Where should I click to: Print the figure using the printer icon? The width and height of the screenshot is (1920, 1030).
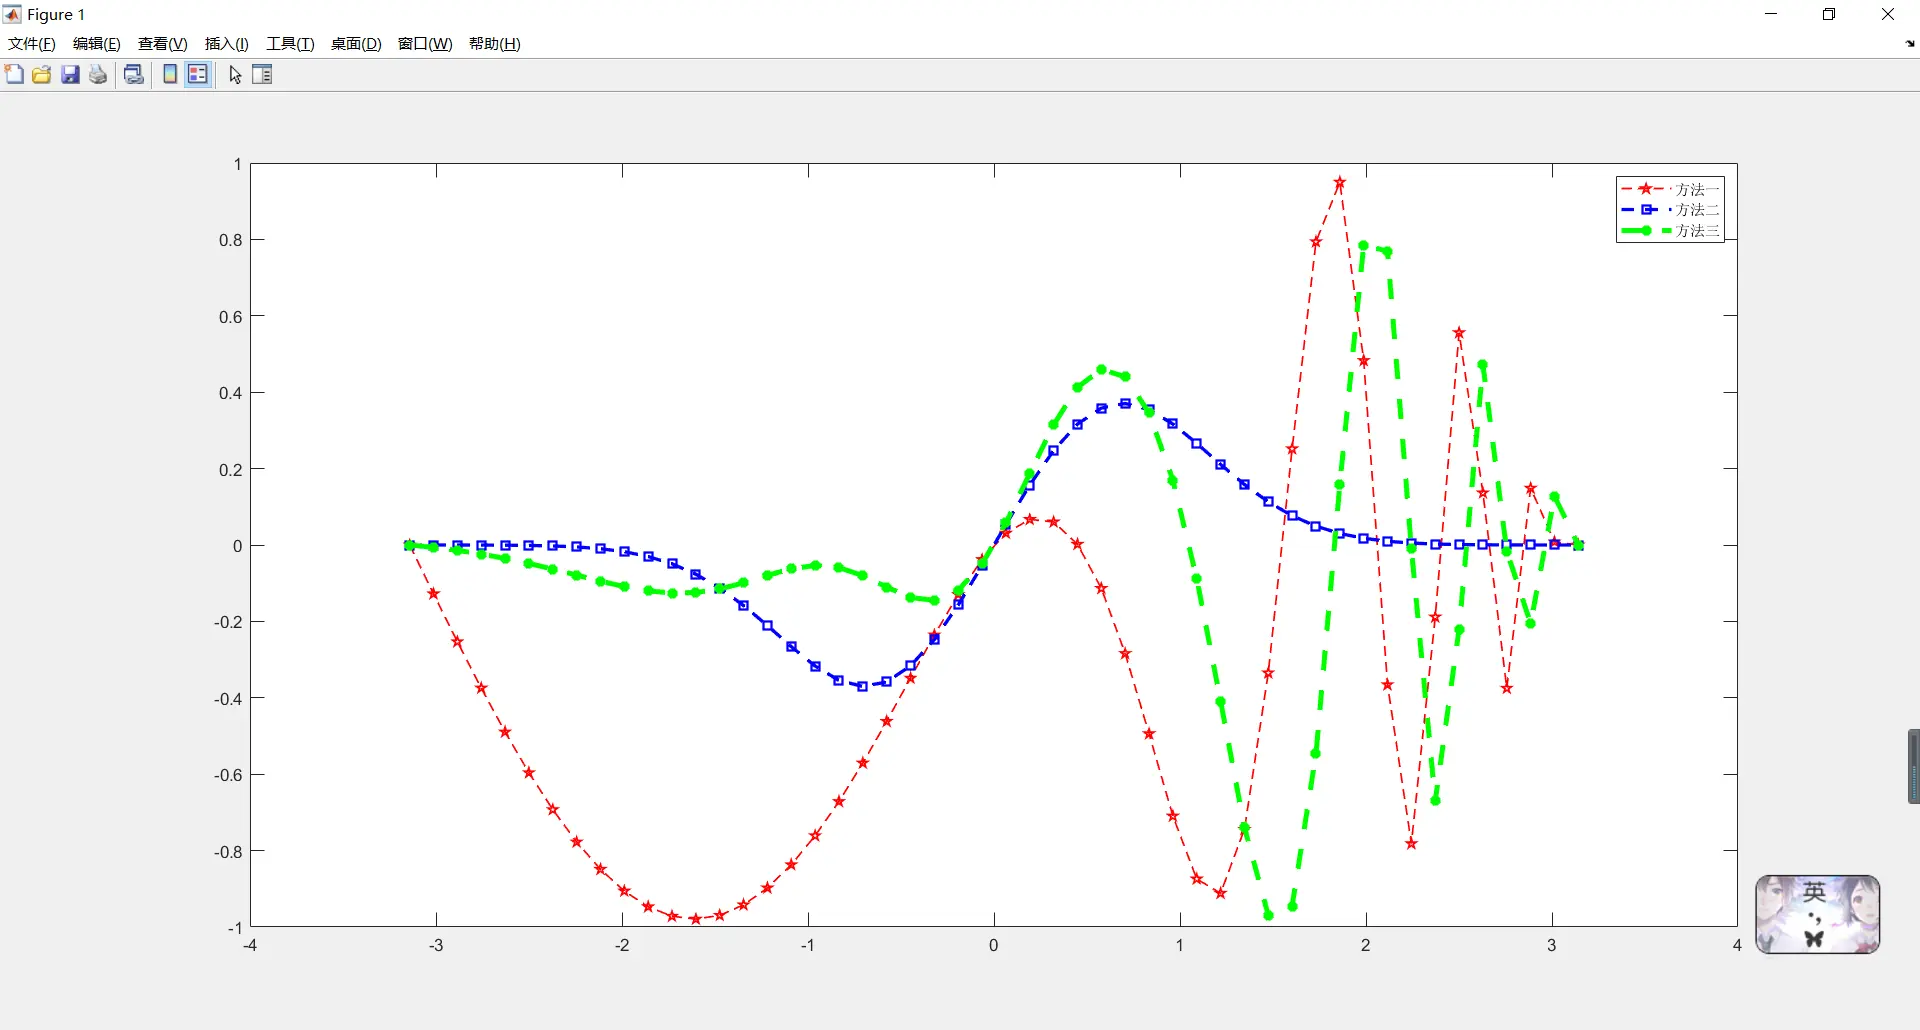tap(98, 75)
